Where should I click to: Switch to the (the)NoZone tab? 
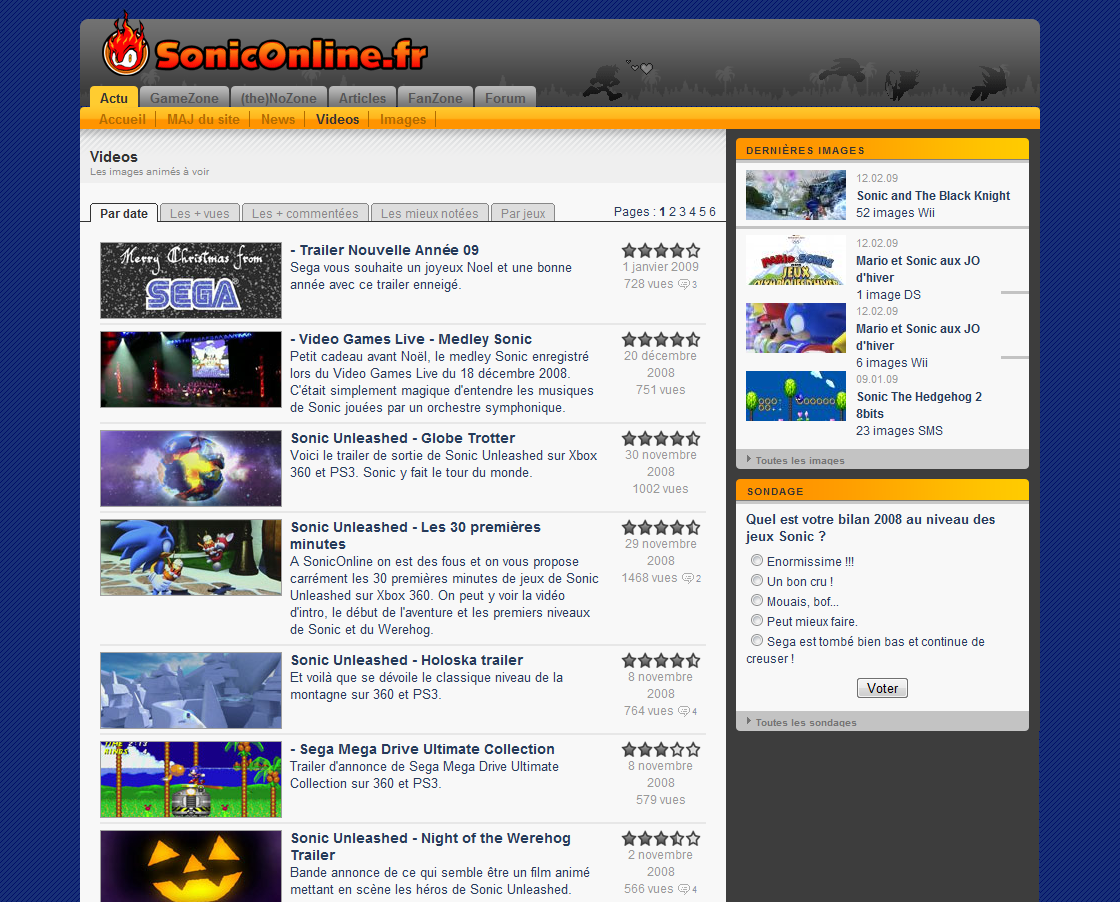point(279,98)
